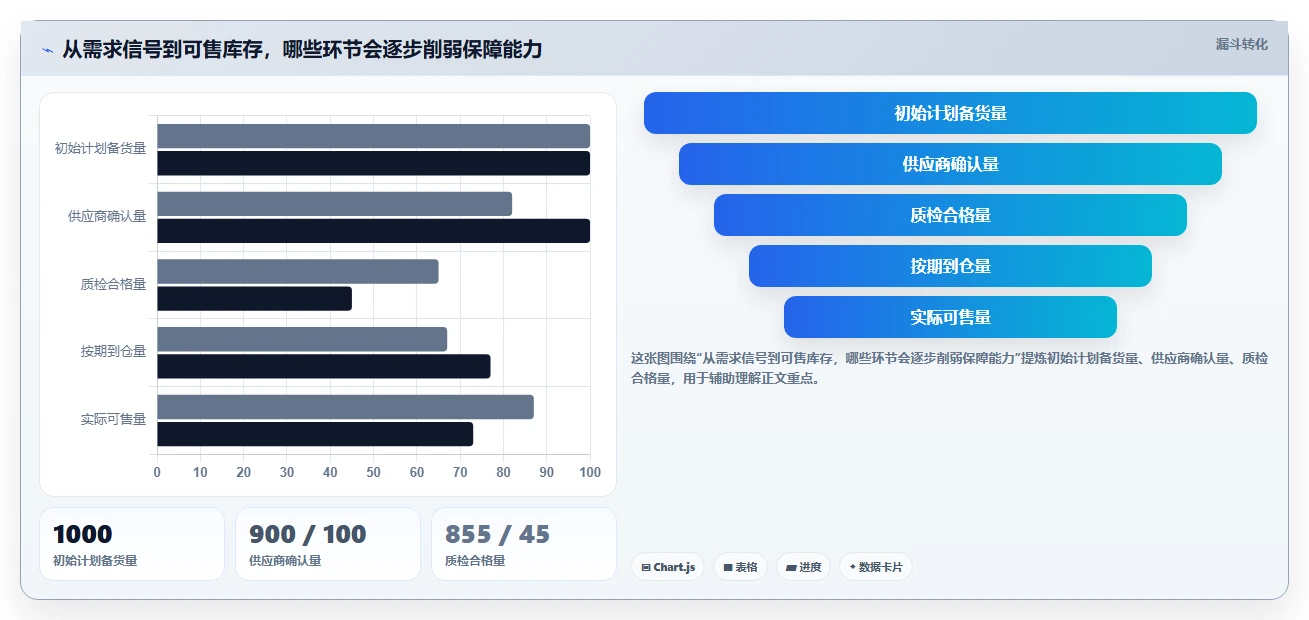Viewport: 1309px width, 620px height.
Task: Click the dark bar for 质检合格量
Action: click(x=254, y=298)
